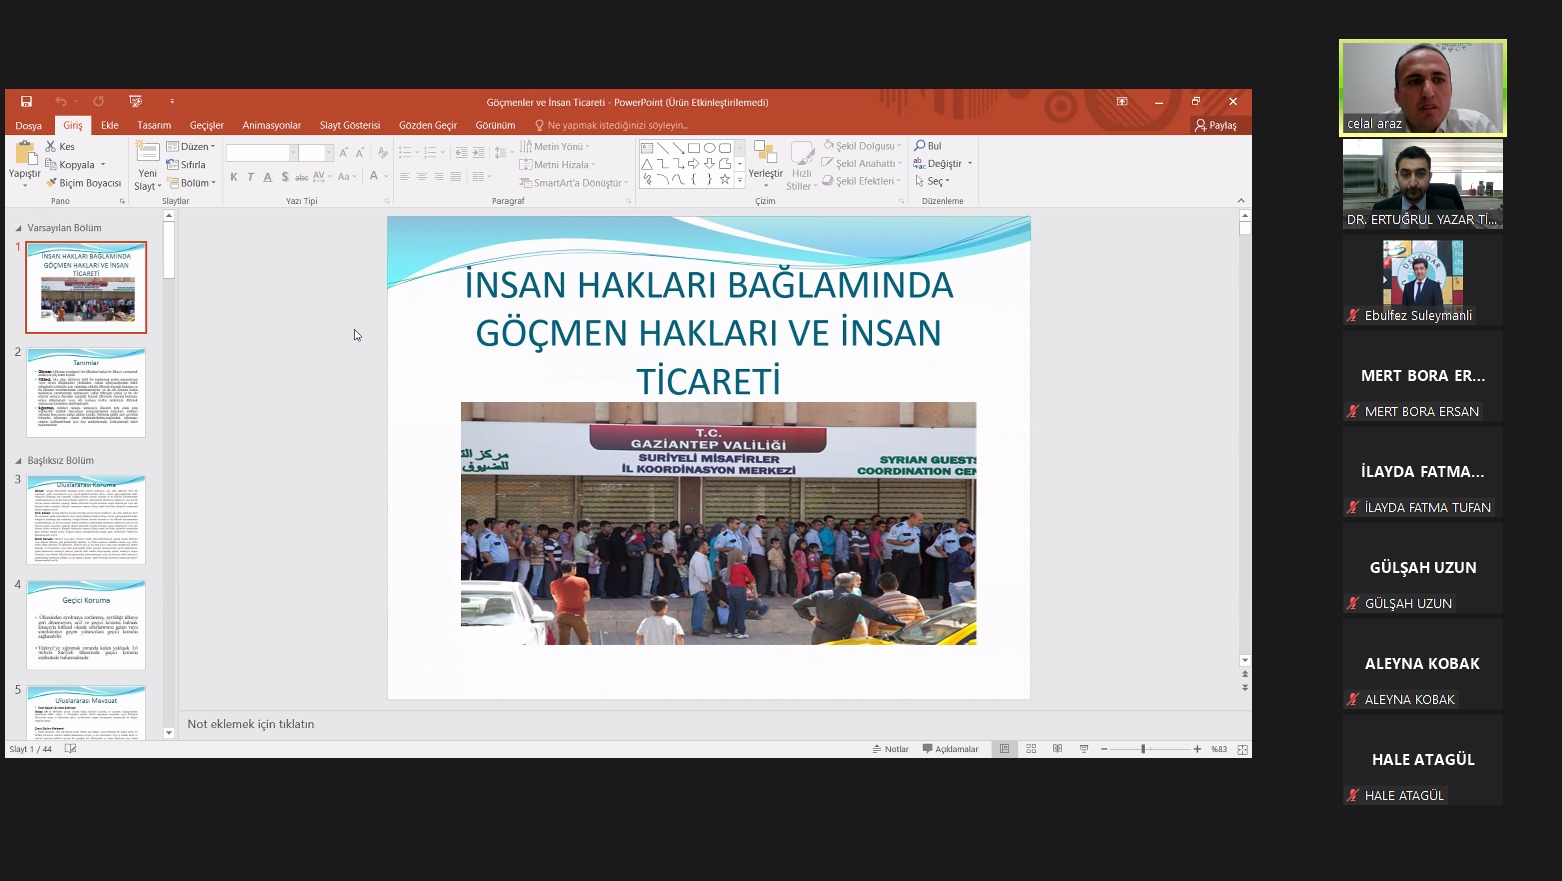Click the Save icon in quick access toolbar
Screen dimensions: 1562x881
point(26,102)
